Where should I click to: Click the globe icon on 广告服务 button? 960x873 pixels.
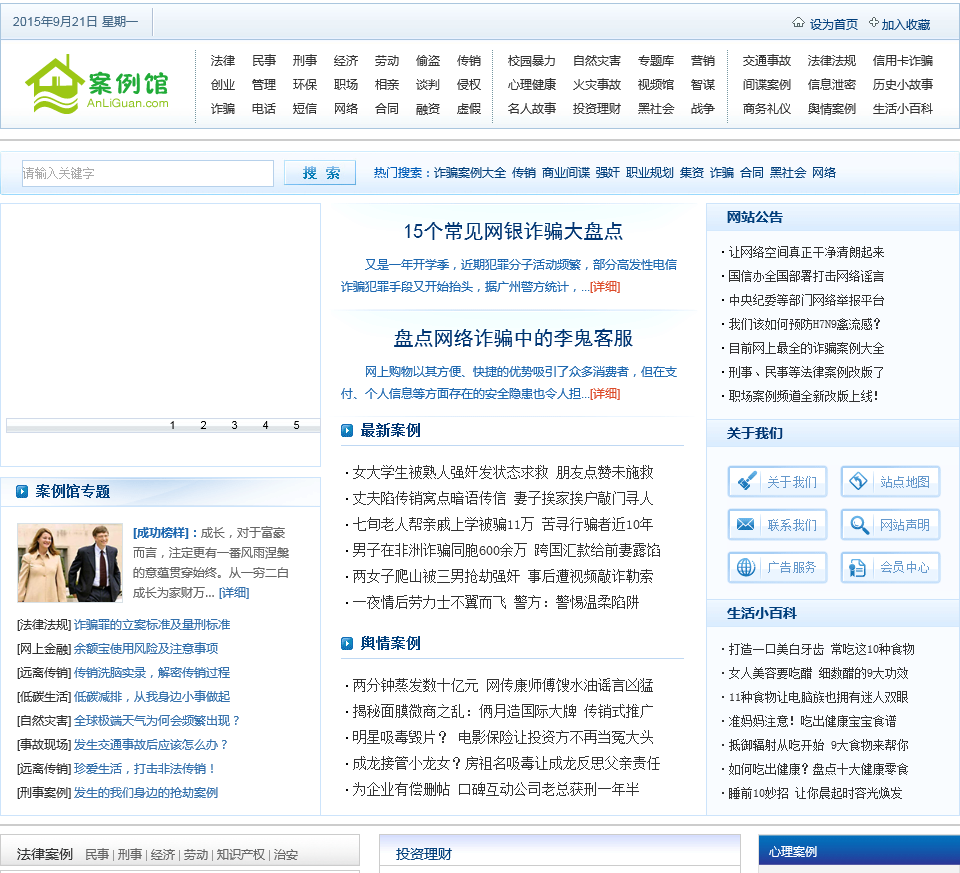[746, 568]
